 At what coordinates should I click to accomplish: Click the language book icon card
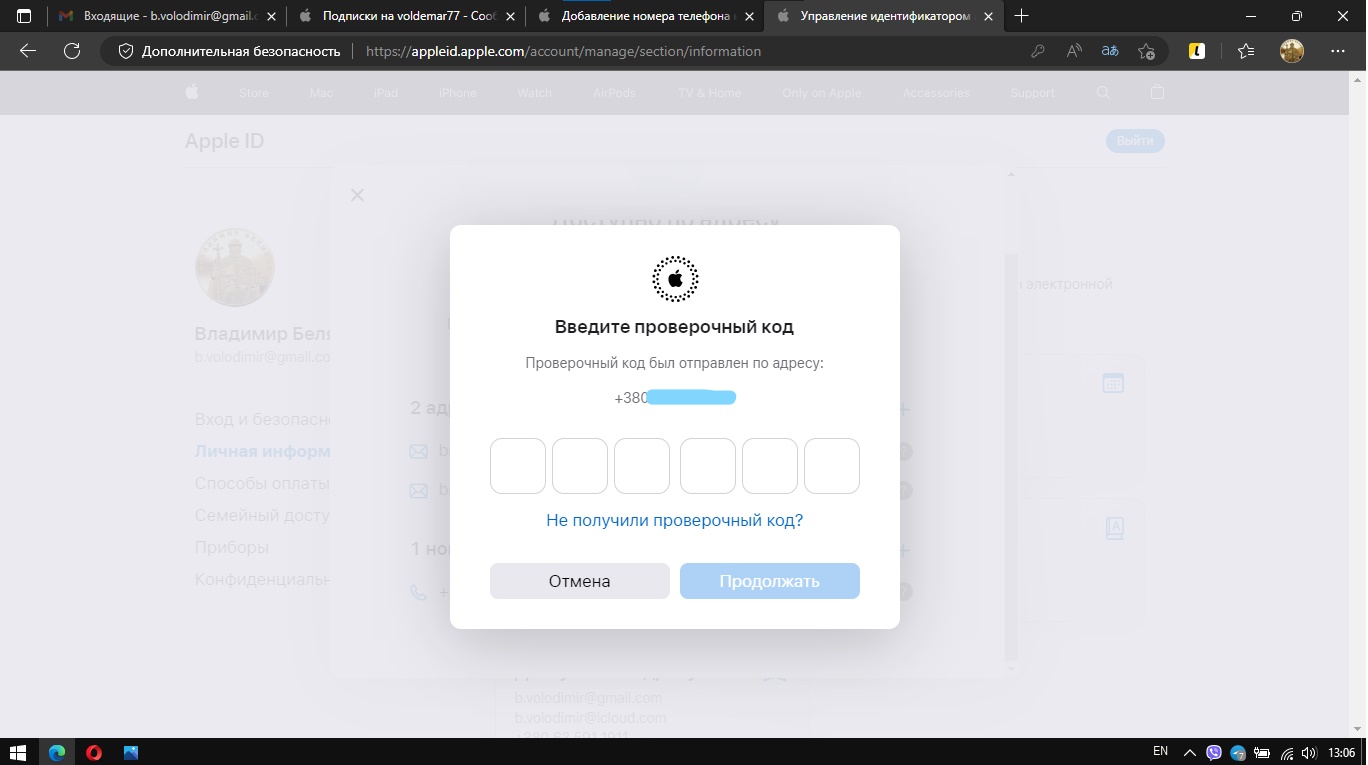(x=1114, y=528)
